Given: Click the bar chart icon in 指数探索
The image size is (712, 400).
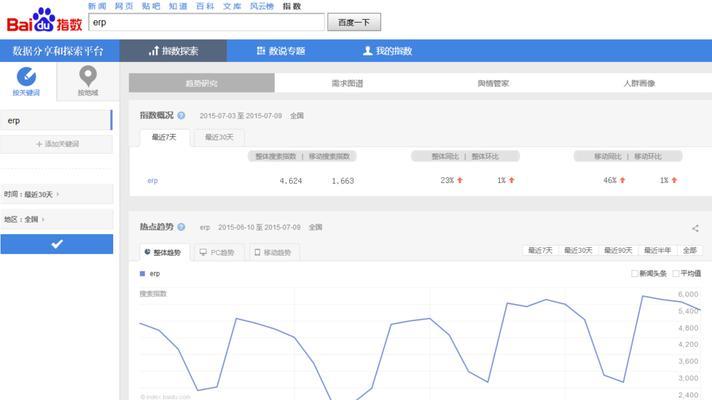Looking at the screenshot, I should tap(153, 51).
